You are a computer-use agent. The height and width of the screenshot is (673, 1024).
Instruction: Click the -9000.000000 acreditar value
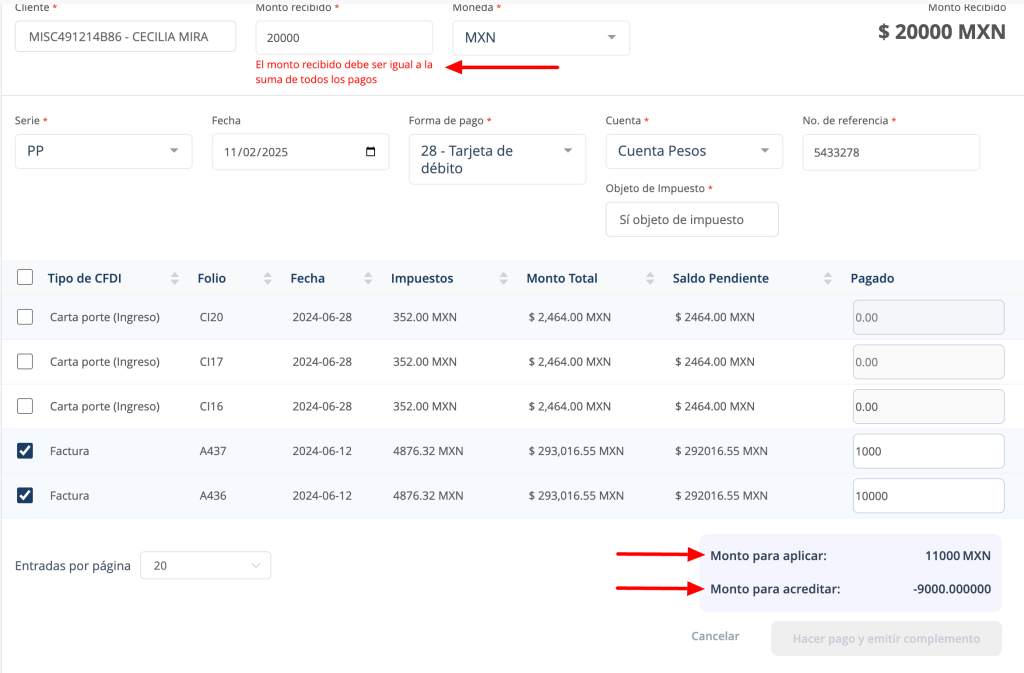(x=952, y=589)
